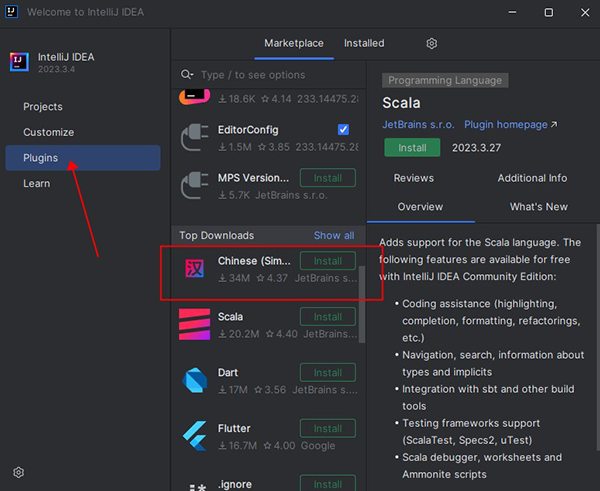Select Projects in the left sidebar
Viewport: 600px width, 491px height.
(43, 107)
